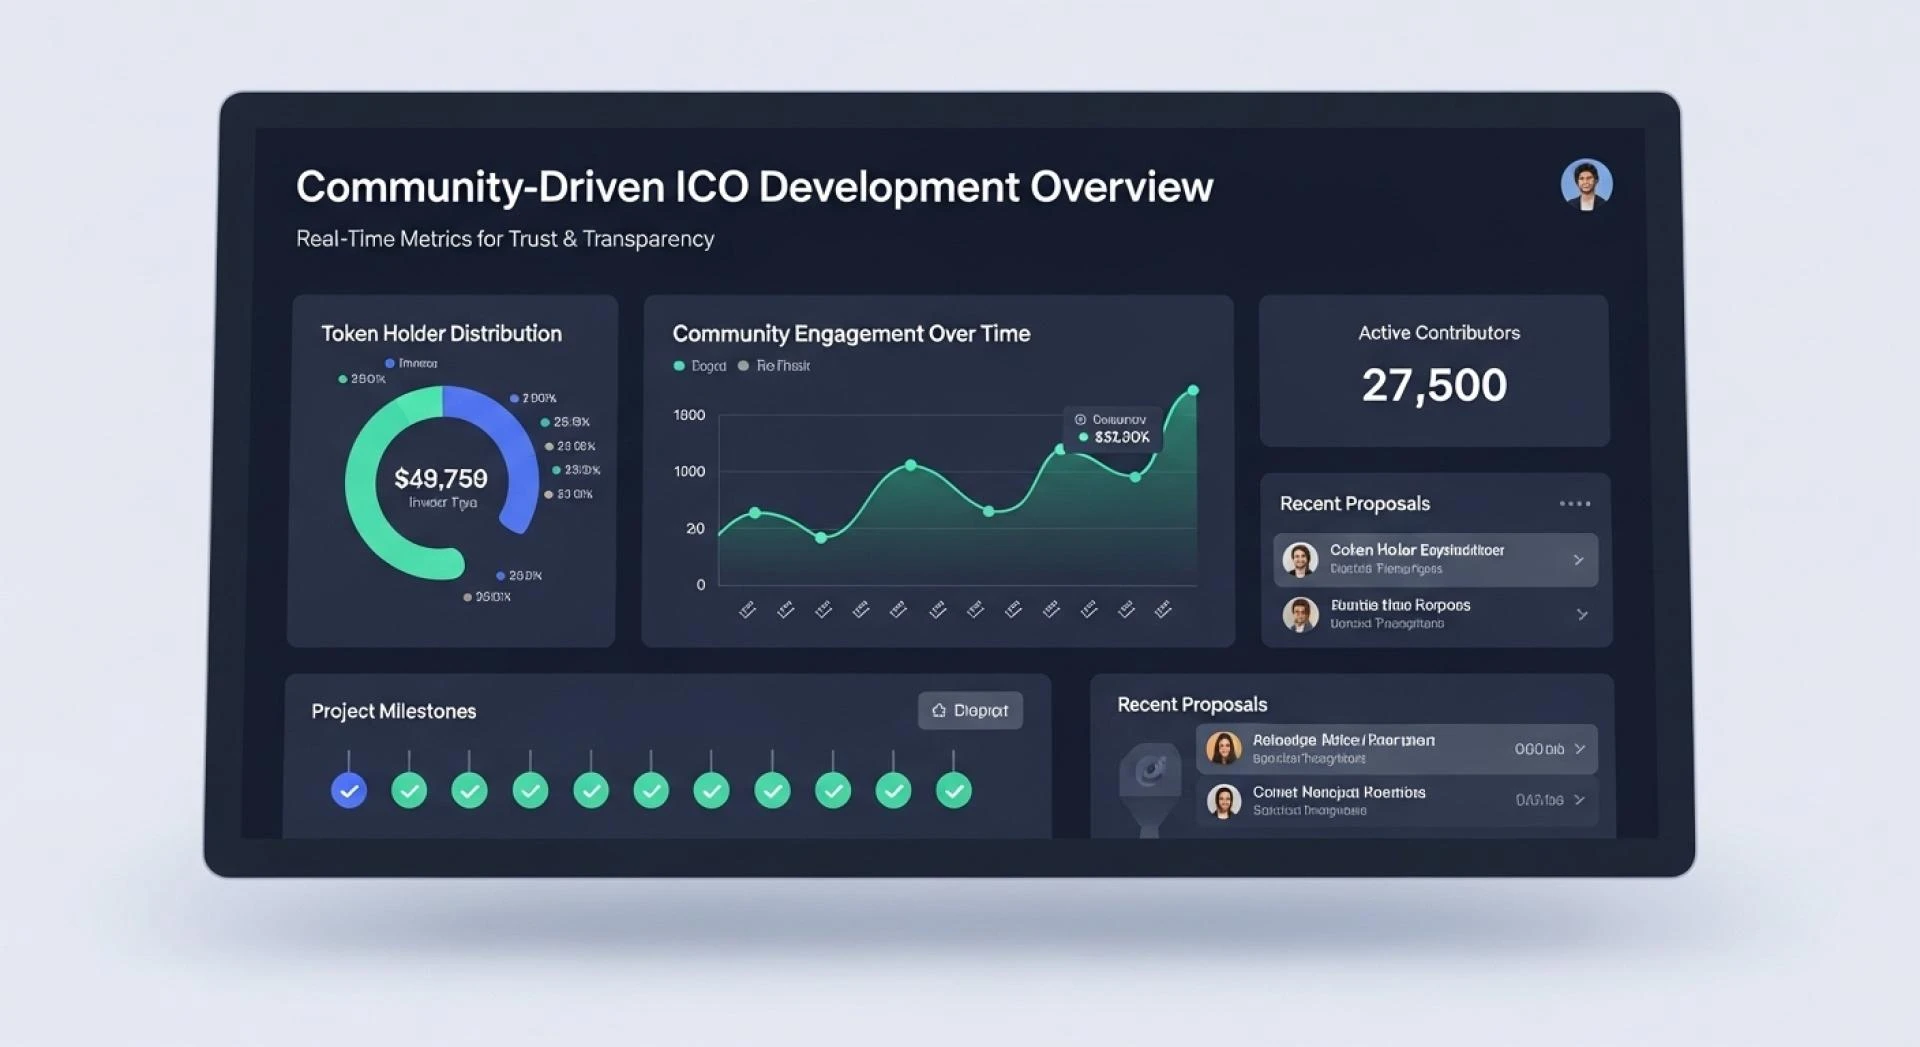Image resolution: width=1920 pixels, height=1047 pixels.
Task: Click avatar of Comet Nonojoat Roemtors proposal
Action: point(1223,800)
